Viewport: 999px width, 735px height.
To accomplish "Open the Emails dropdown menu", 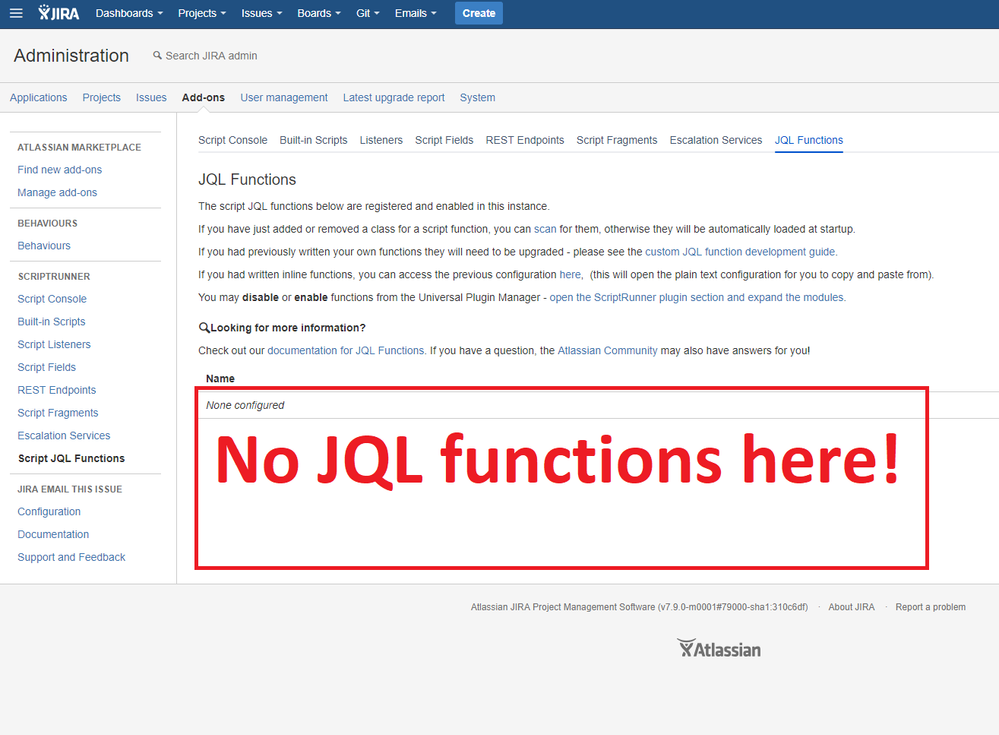I will 415,13.
